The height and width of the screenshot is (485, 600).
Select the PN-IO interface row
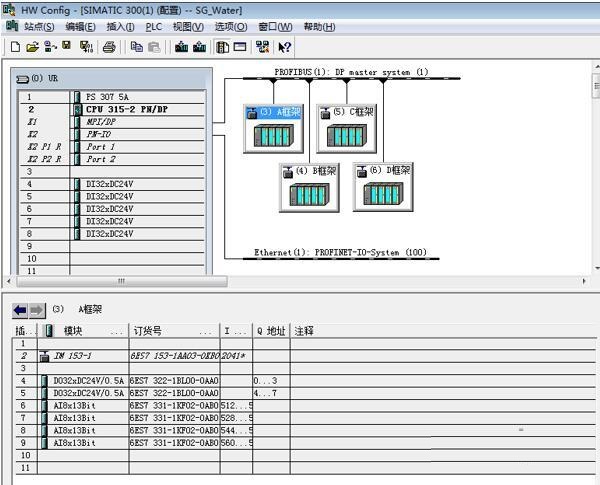pos(112,134)
